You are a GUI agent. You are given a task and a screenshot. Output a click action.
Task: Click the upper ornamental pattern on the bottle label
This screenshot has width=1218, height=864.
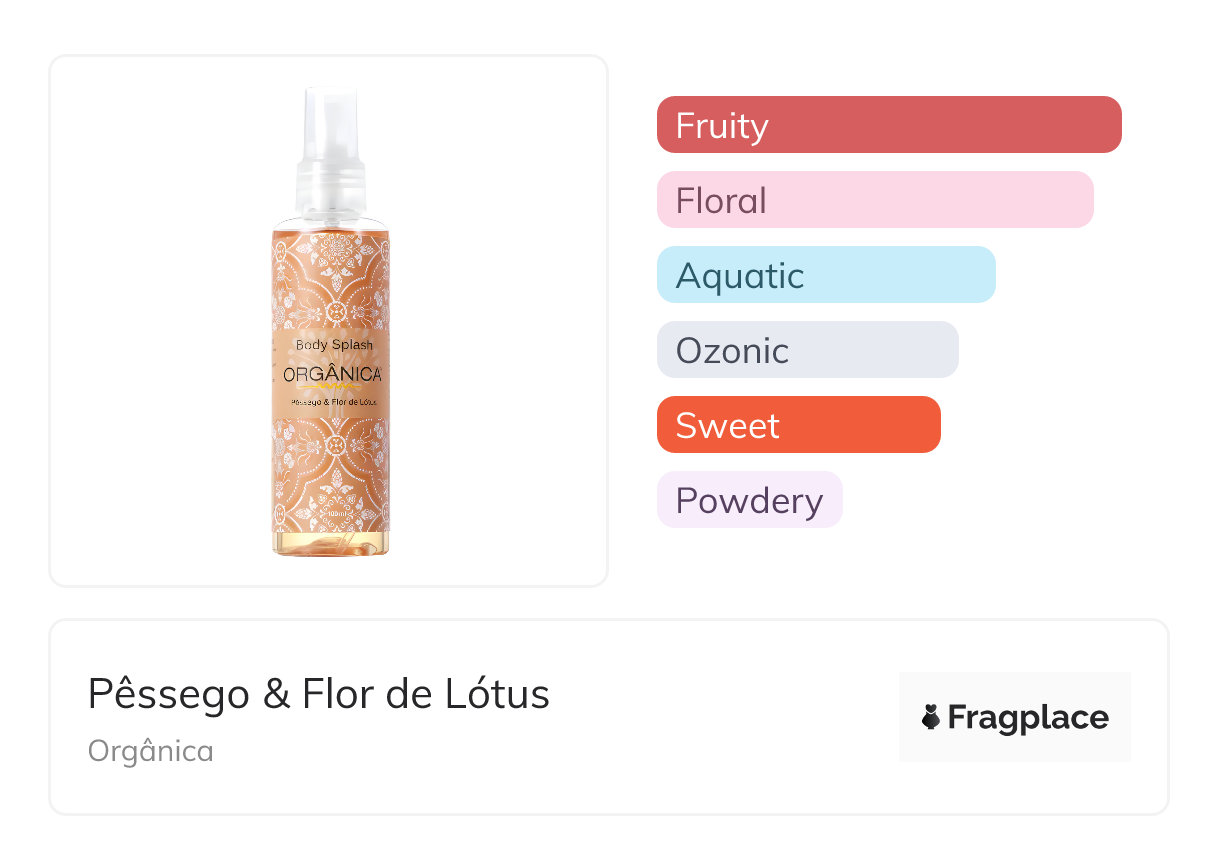click(x=331, y=282)
